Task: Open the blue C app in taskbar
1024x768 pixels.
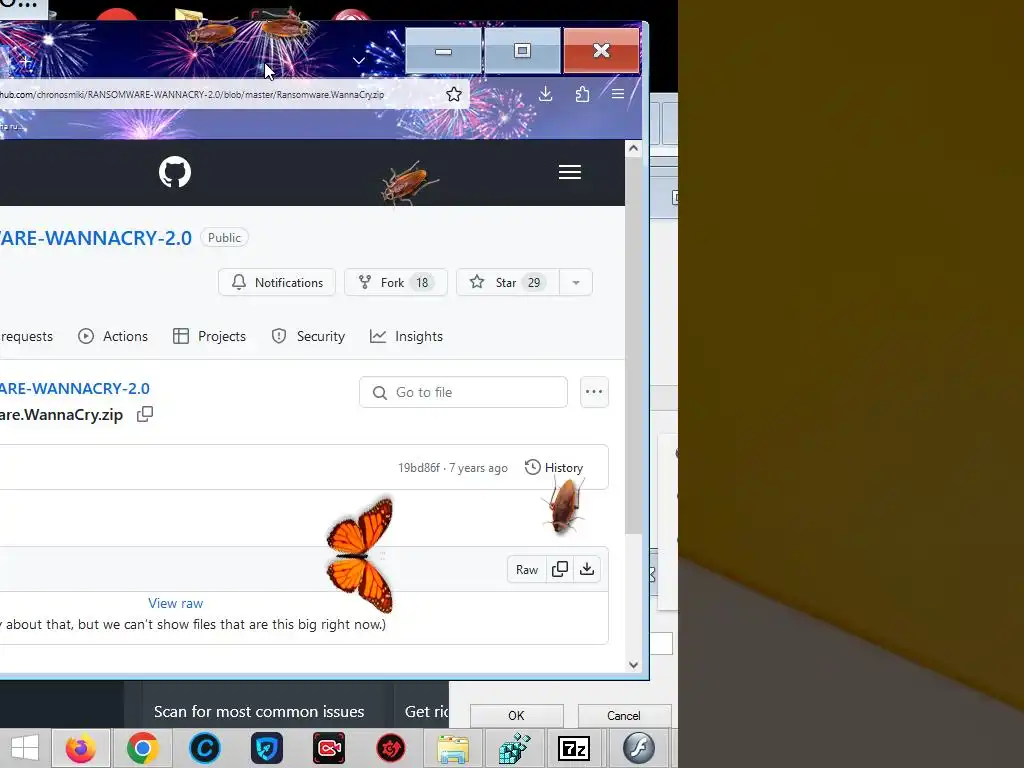Action: tap(204, 748)
